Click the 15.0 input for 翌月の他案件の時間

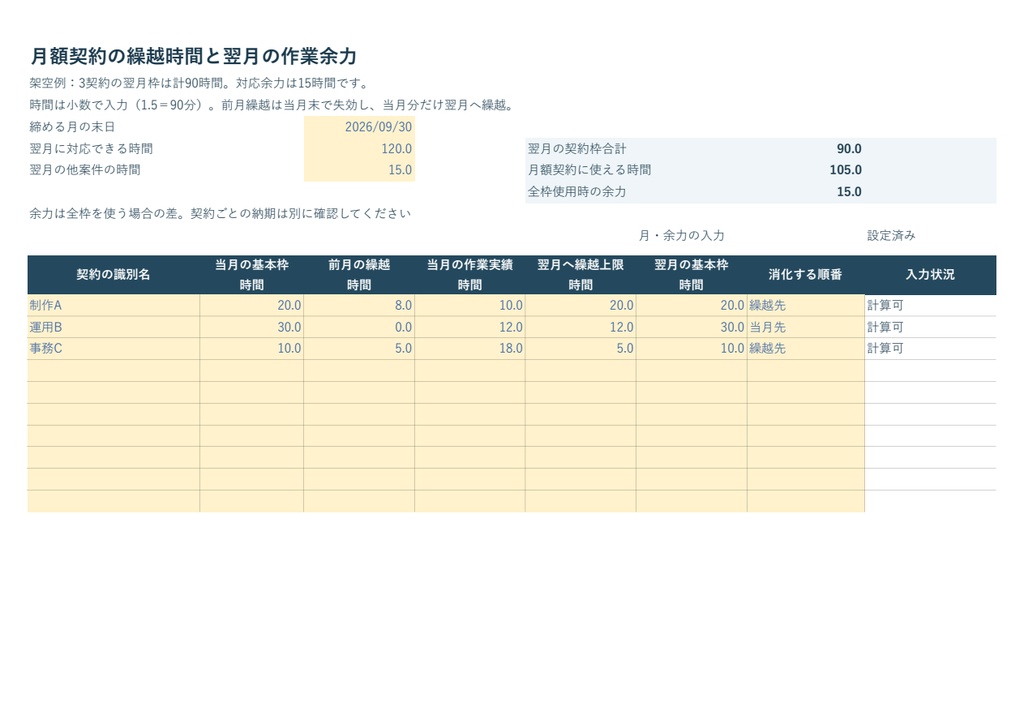click(359, 170)
